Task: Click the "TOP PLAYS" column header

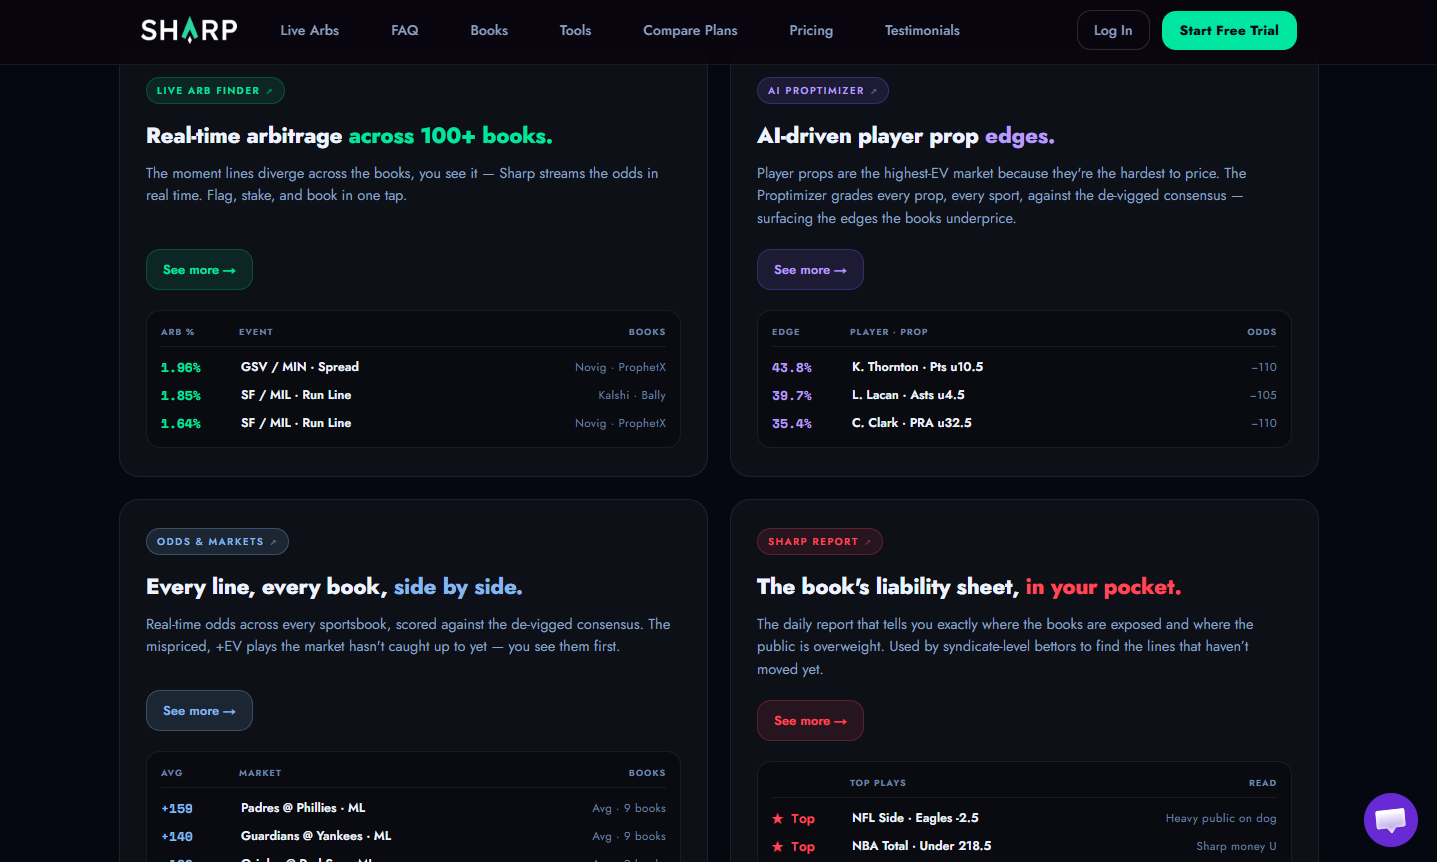Action: 878,783
